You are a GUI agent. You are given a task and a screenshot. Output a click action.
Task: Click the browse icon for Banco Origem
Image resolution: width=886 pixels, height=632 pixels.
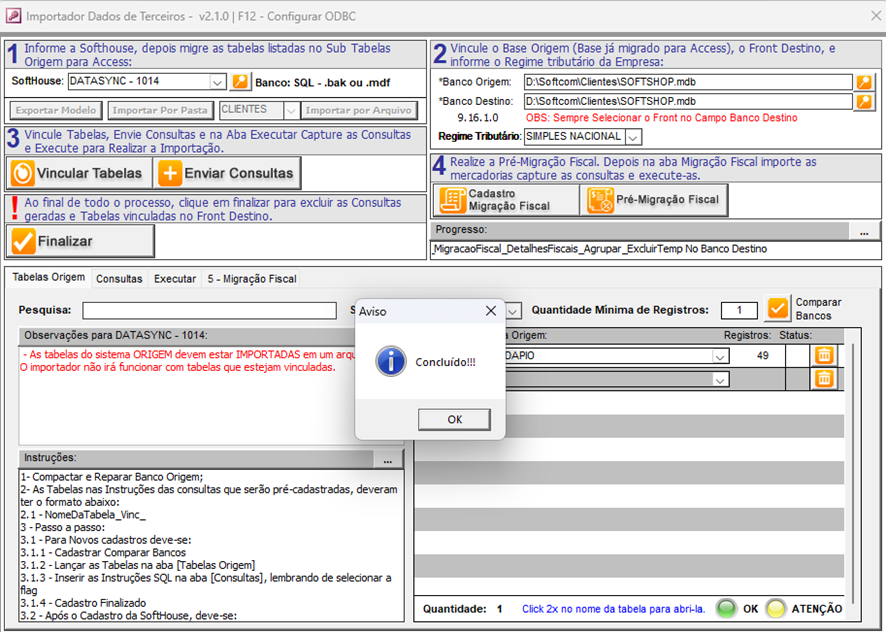tap(864, 82)
